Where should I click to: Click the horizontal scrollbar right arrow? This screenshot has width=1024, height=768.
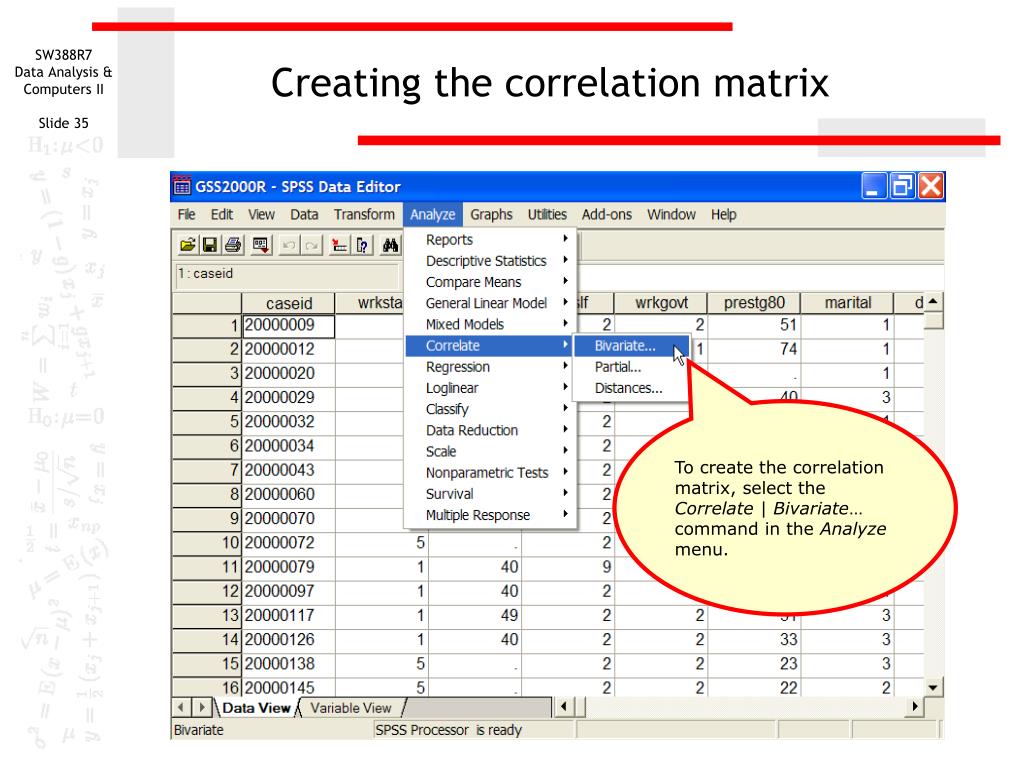915,707
